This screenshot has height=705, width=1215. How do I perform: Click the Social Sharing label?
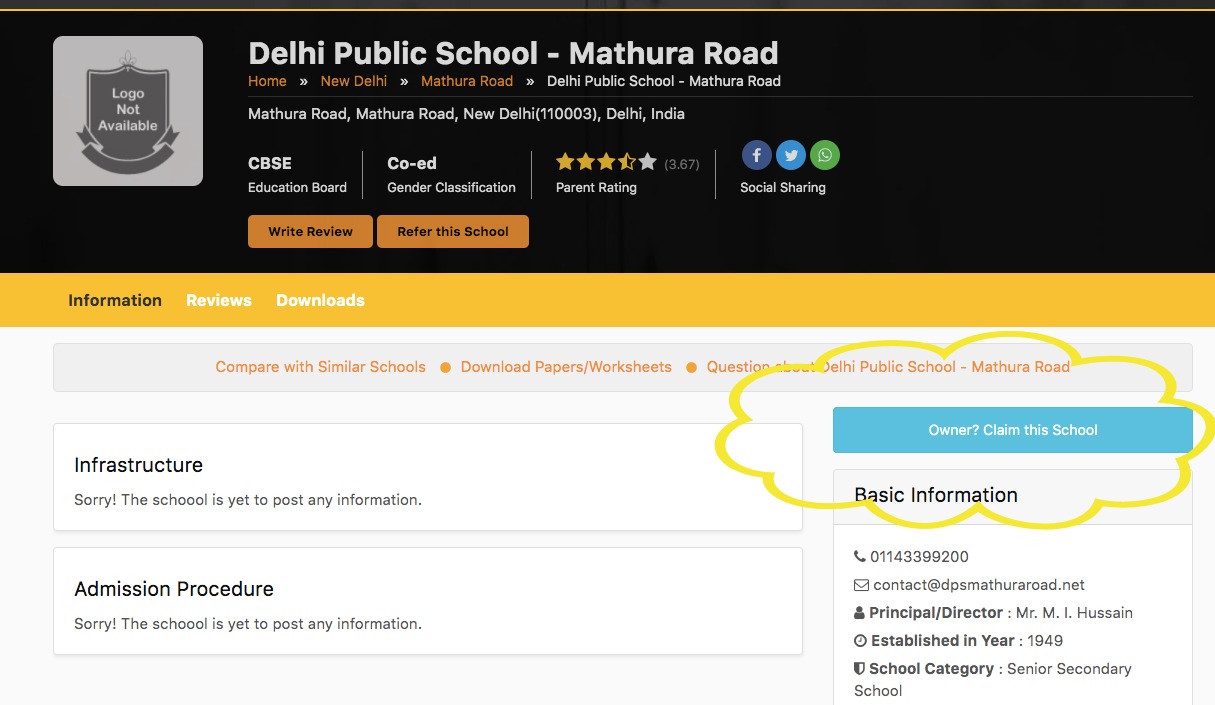pyautogui.click(x=783, y=187)
